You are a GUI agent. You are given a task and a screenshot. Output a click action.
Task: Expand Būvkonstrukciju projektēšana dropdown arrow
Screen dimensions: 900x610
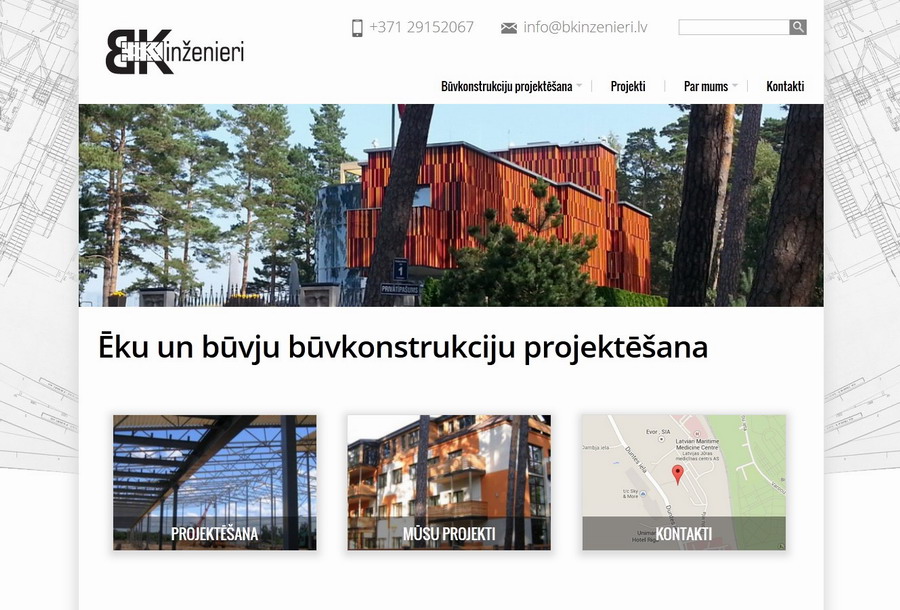(x=579, y=86)
